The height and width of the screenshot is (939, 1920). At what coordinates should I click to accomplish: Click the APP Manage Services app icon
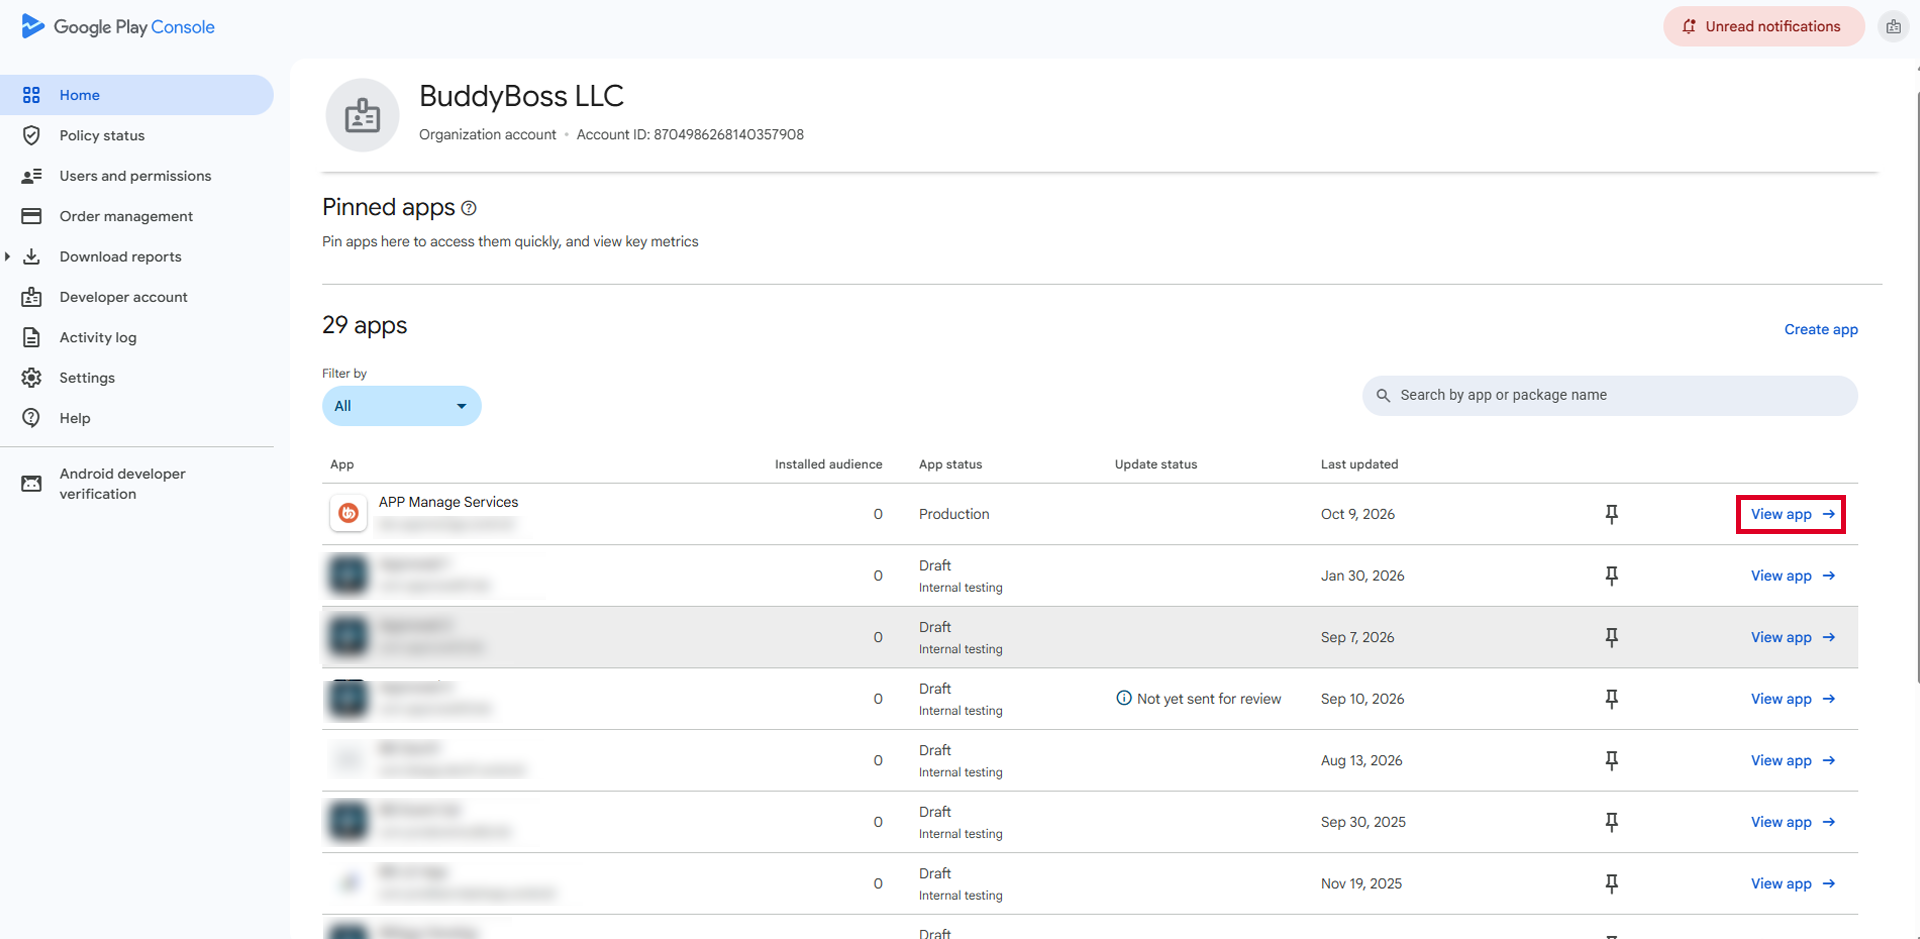coord(348,513)
